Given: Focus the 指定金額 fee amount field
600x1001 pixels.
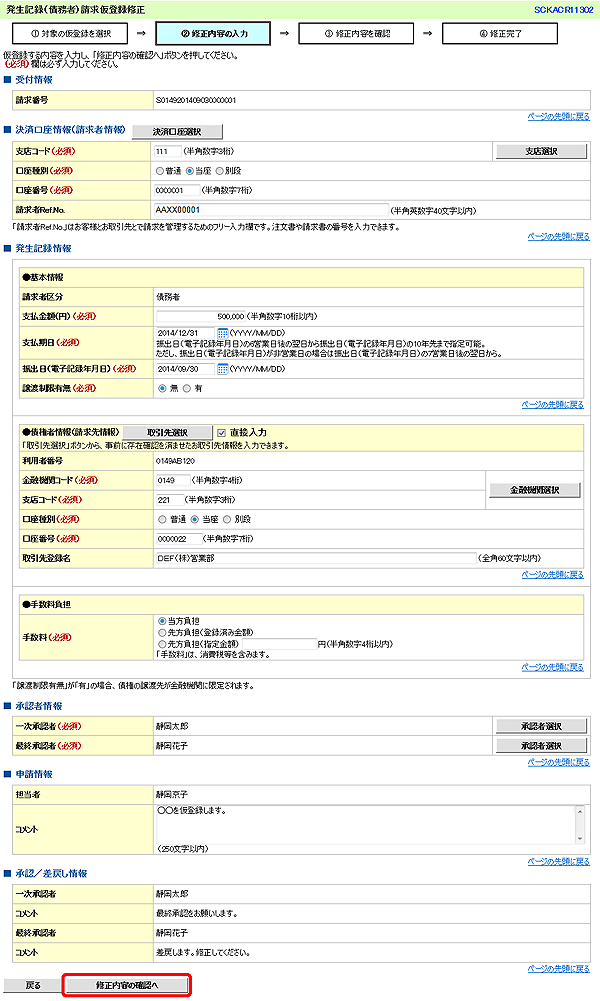Looking at the screenshot, I should [x=280, y=645].
